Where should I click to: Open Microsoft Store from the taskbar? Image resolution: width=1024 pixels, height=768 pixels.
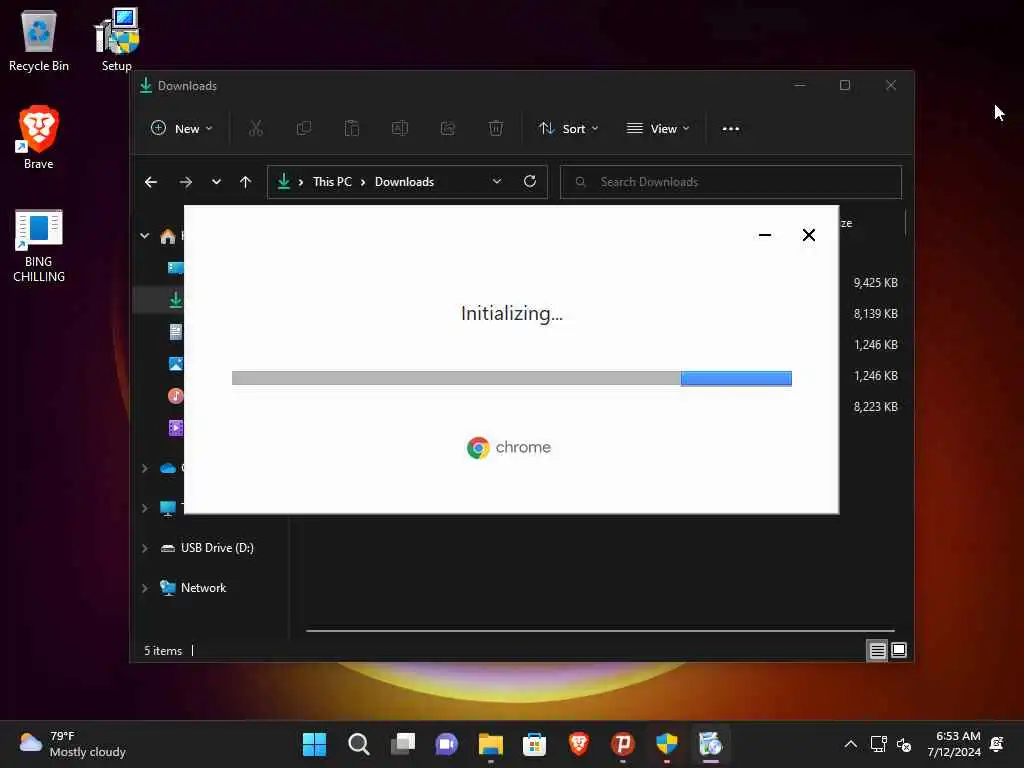534,744
